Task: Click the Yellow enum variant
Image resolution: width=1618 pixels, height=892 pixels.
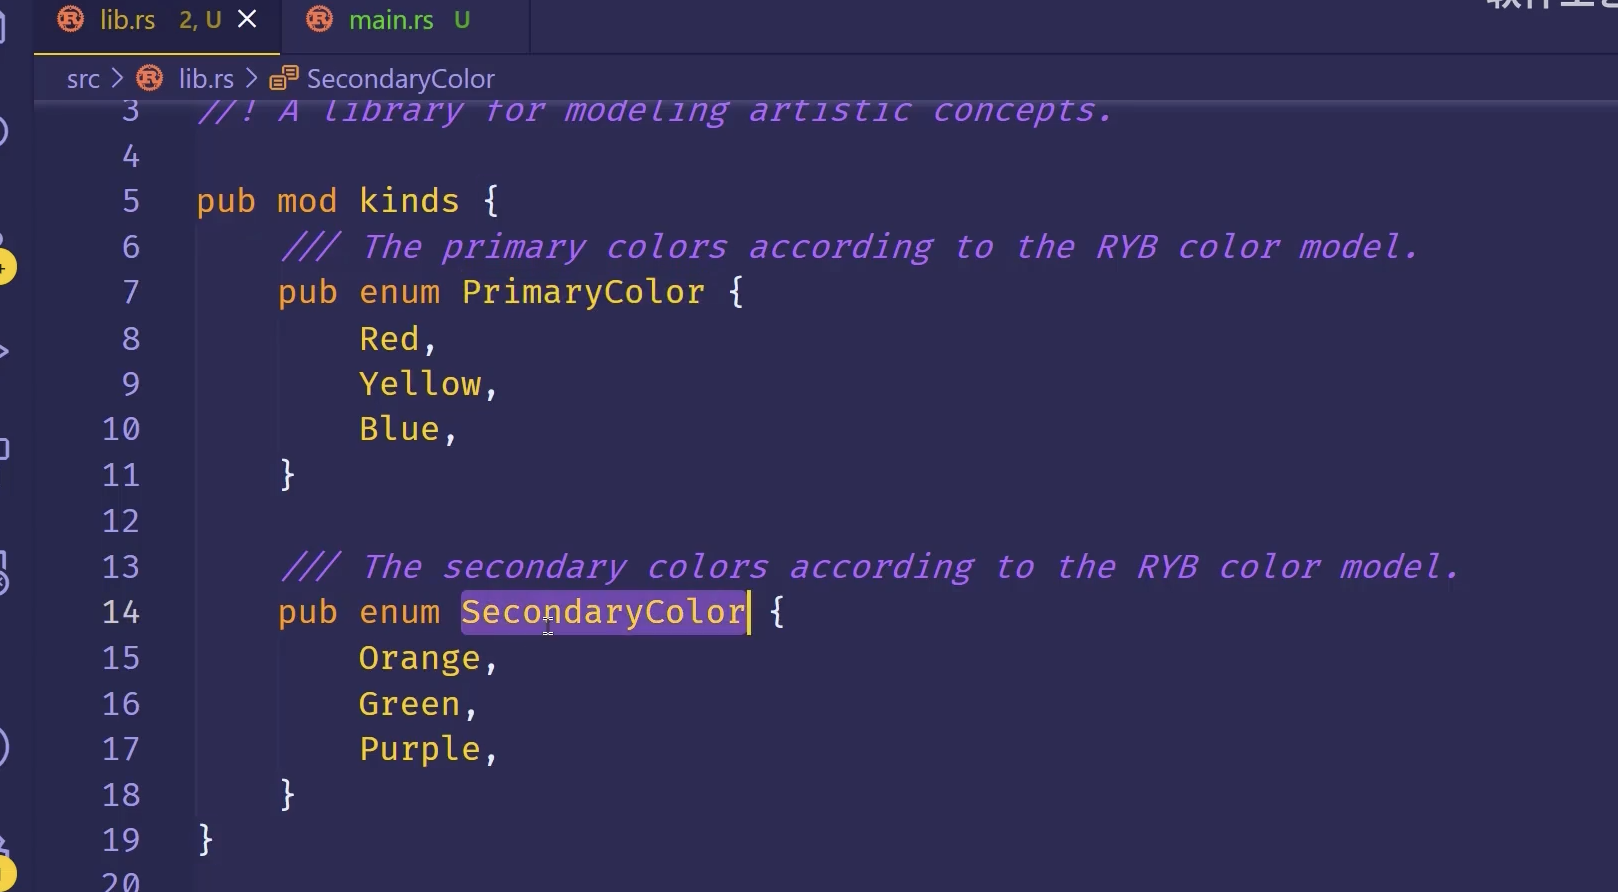Action: [420, 384]
